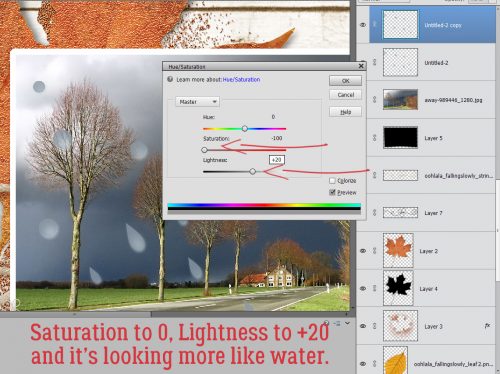Select the Layer 5 black thumbnail
This screenshot has height=374, width=500.
click(x=400, y=137)
